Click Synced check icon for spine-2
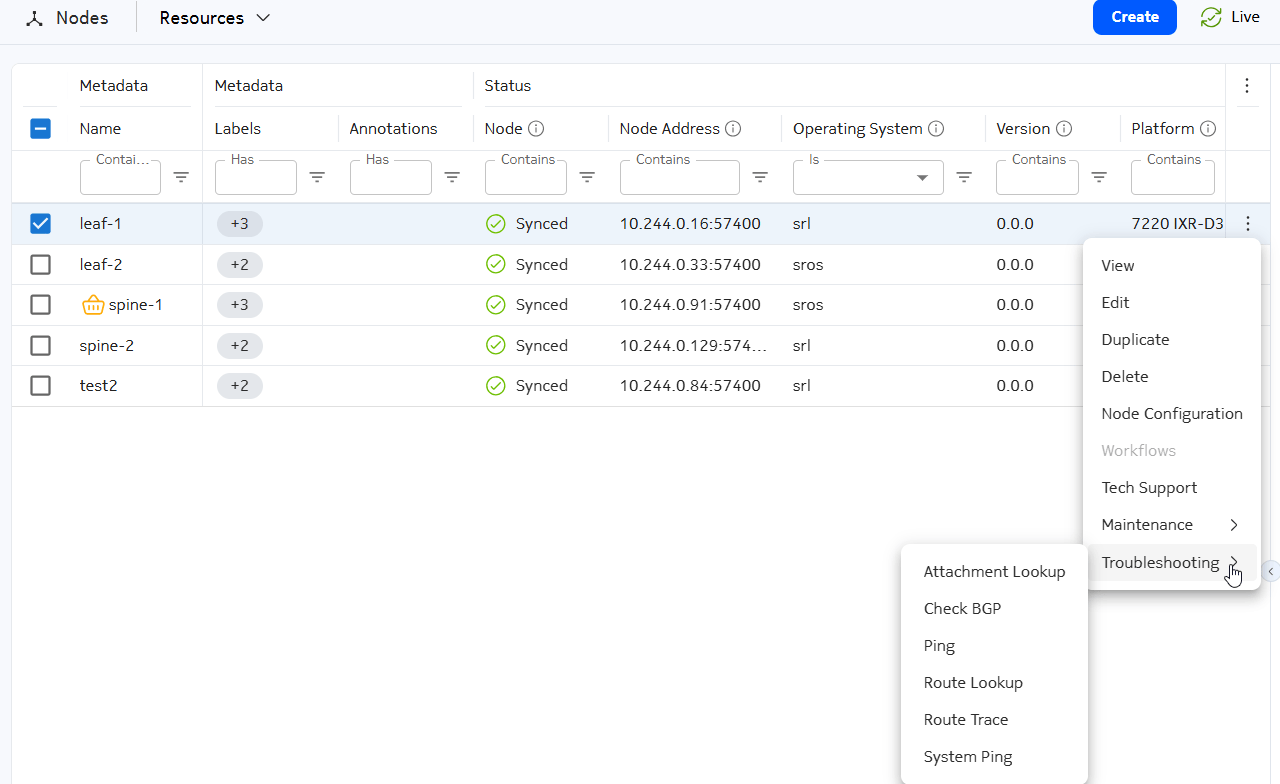 coord(495,346)
